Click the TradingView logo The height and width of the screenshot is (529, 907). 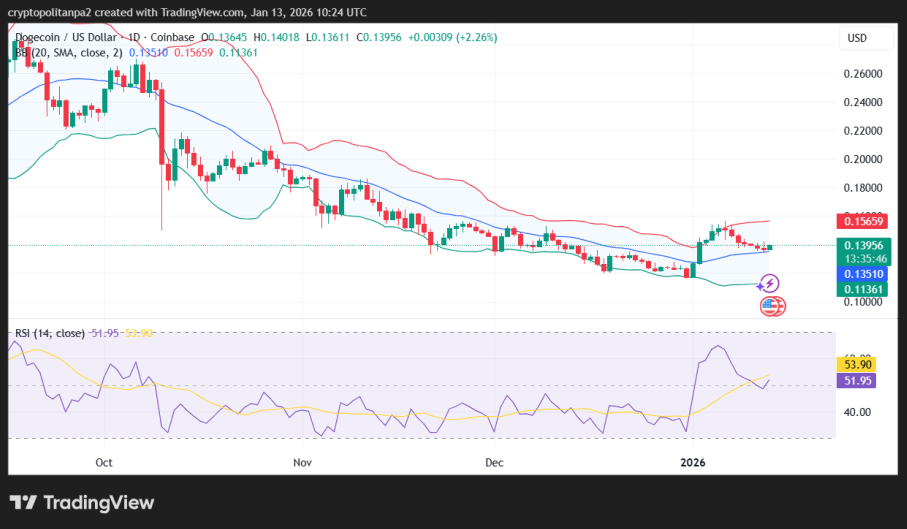click(x=82, y=502)
